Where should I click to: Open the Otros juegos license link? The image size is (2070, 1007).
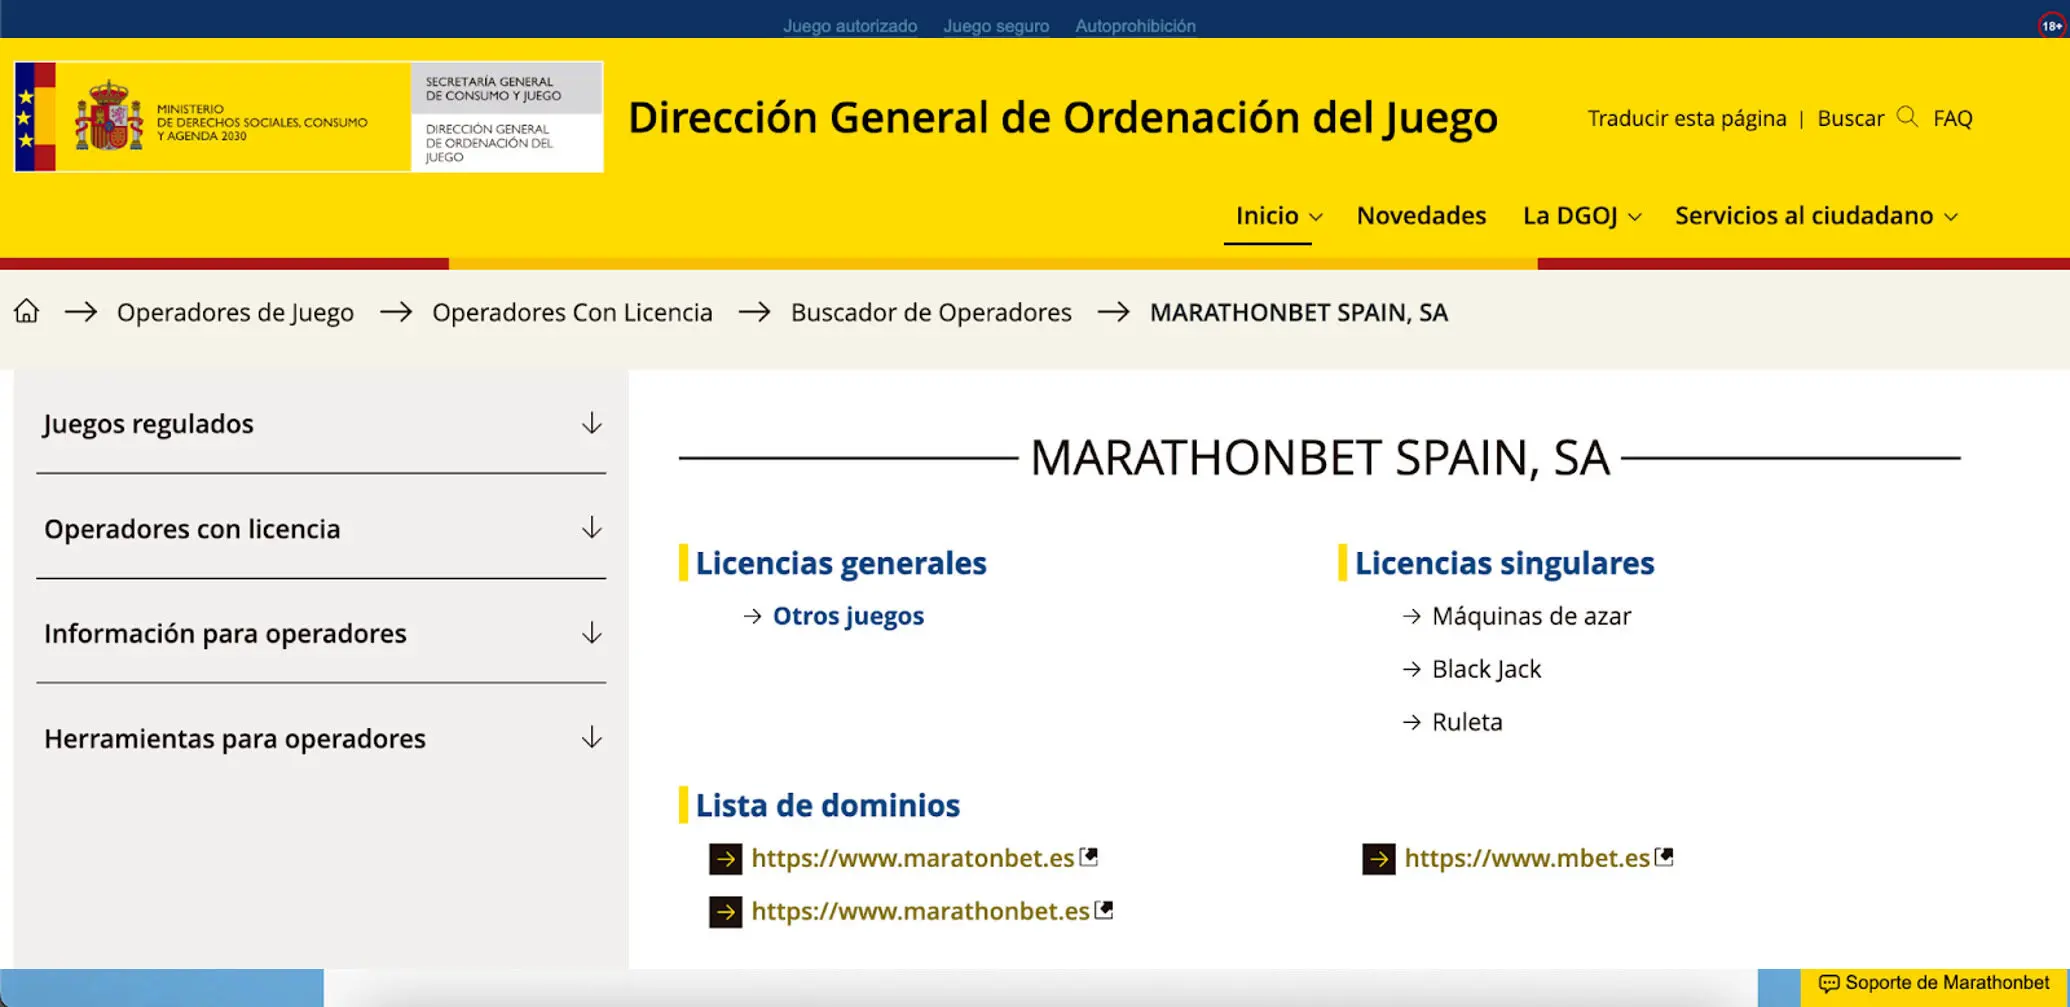847,616
